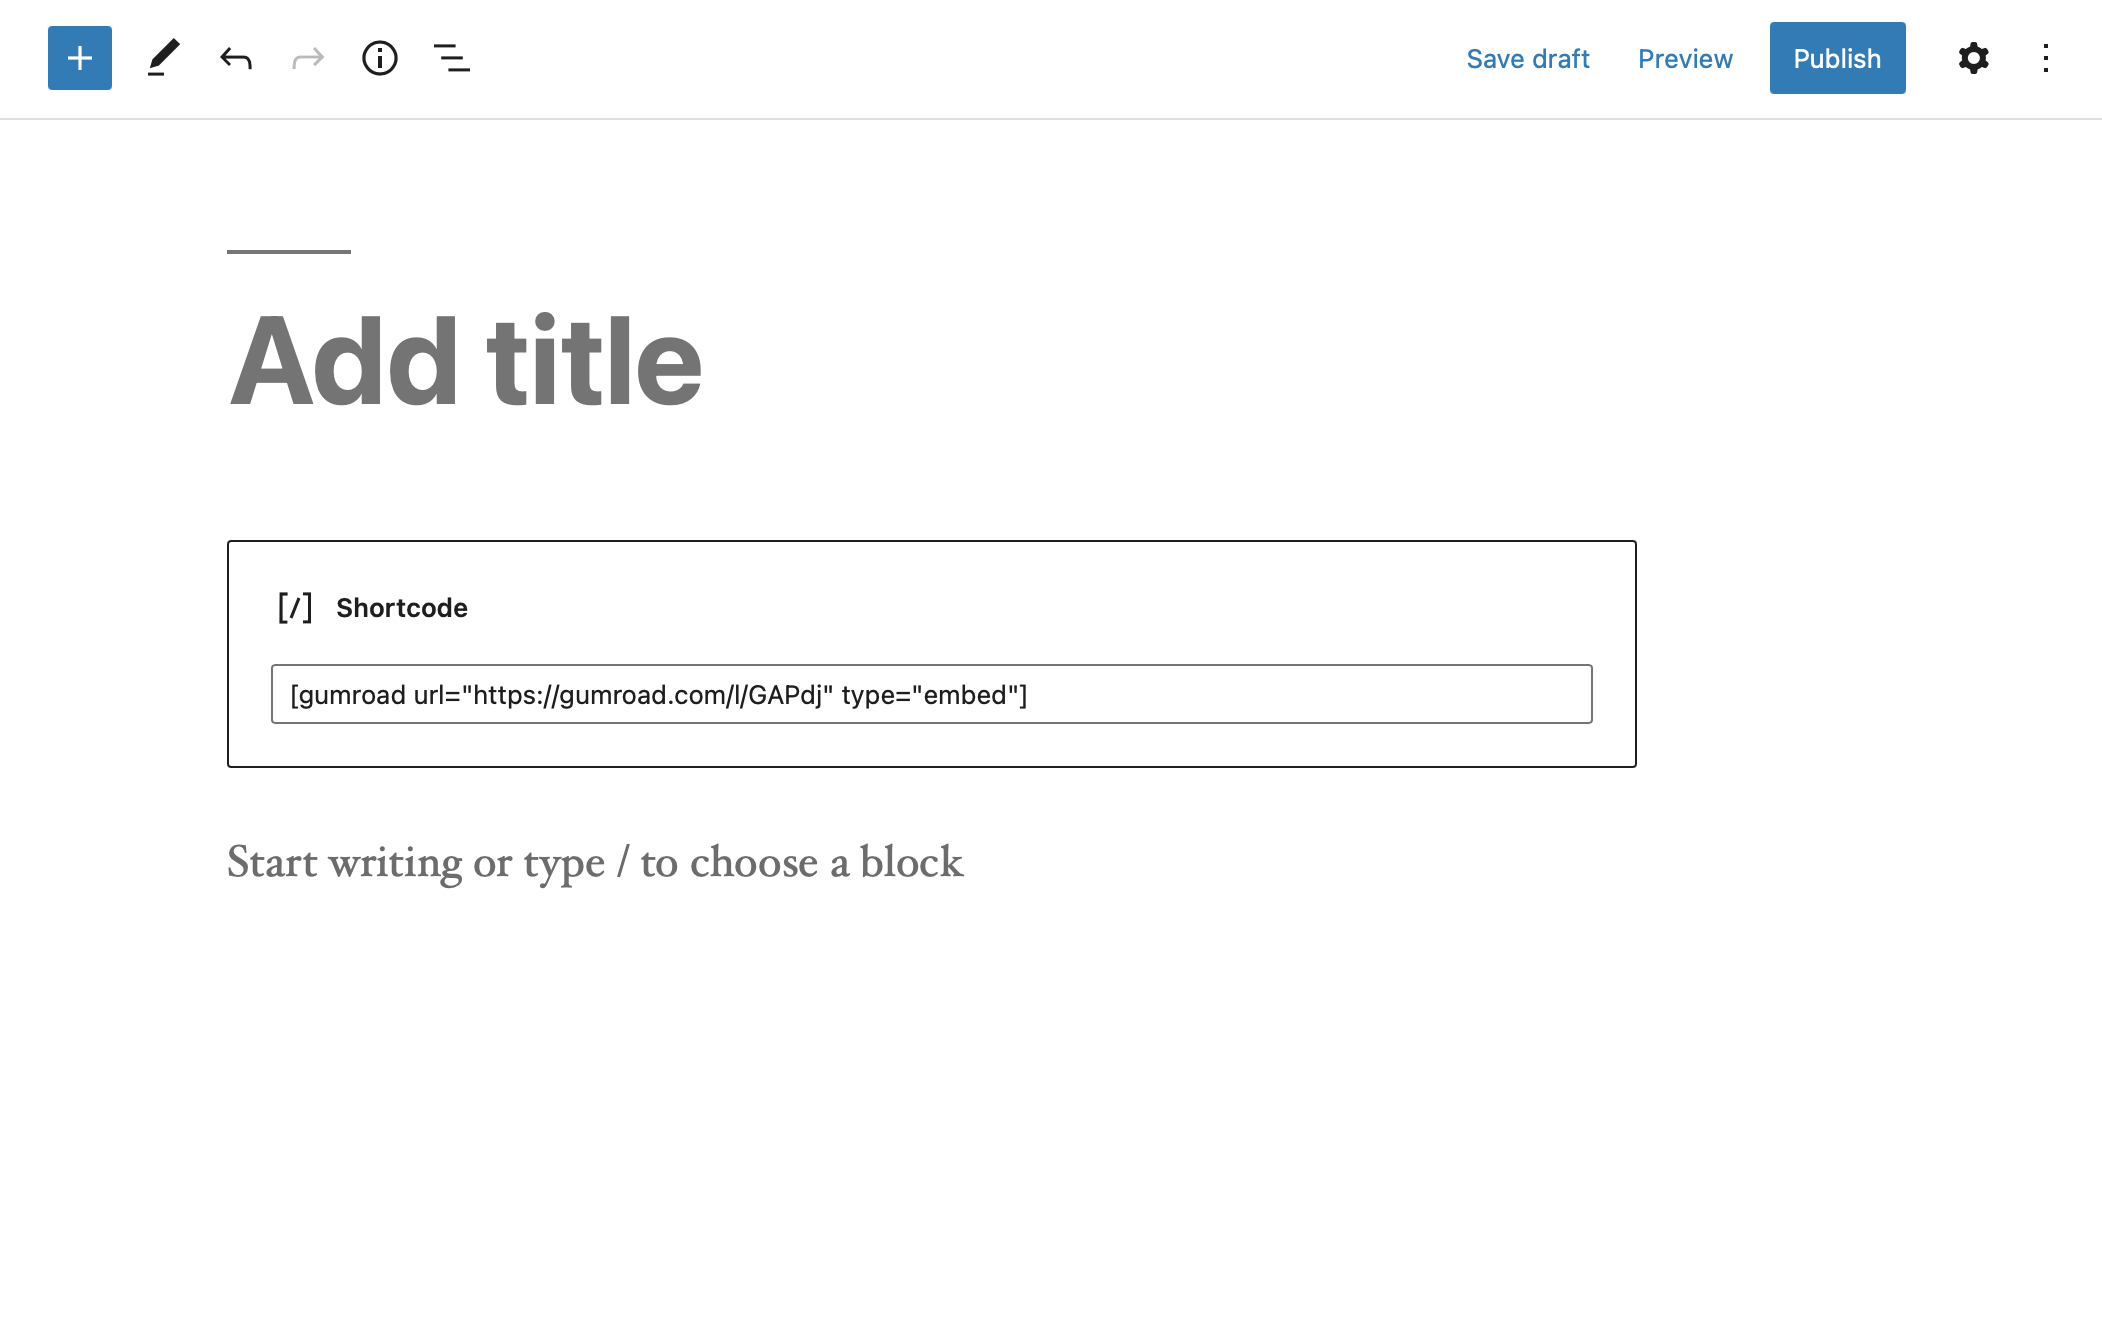
Task: Select the Shortcode block by its border
Action: (931, 542)
